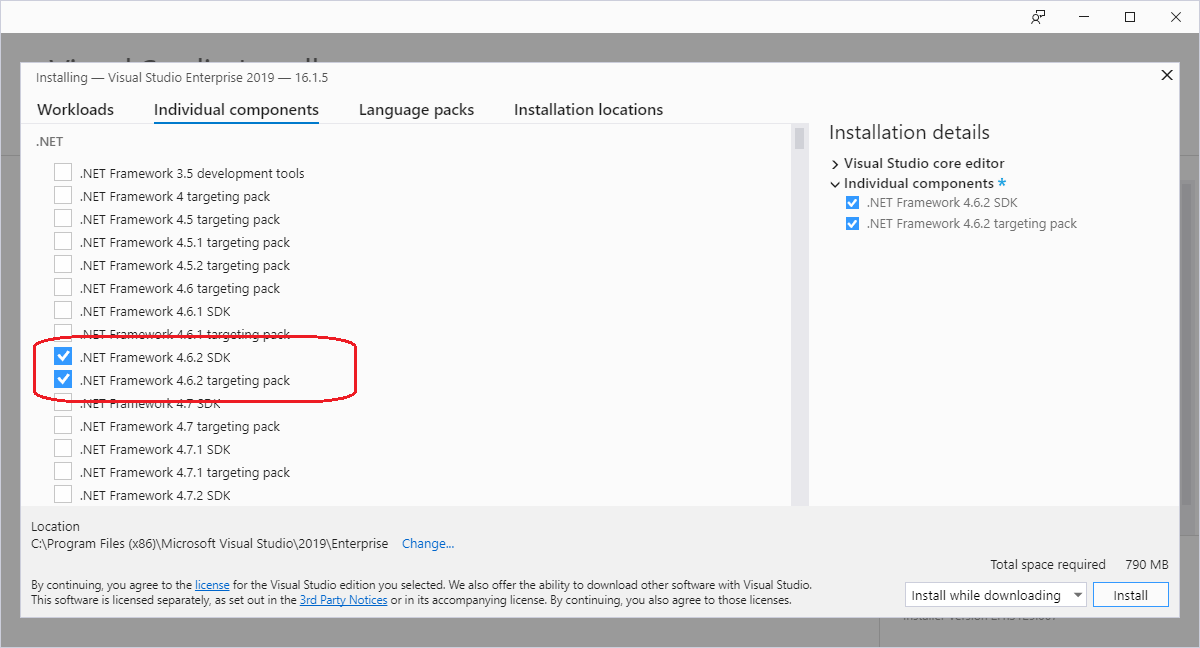Click the 790 MB total space value
Image resolution: width=1200 pixels, height=648 pixels.
point(1146,565)
